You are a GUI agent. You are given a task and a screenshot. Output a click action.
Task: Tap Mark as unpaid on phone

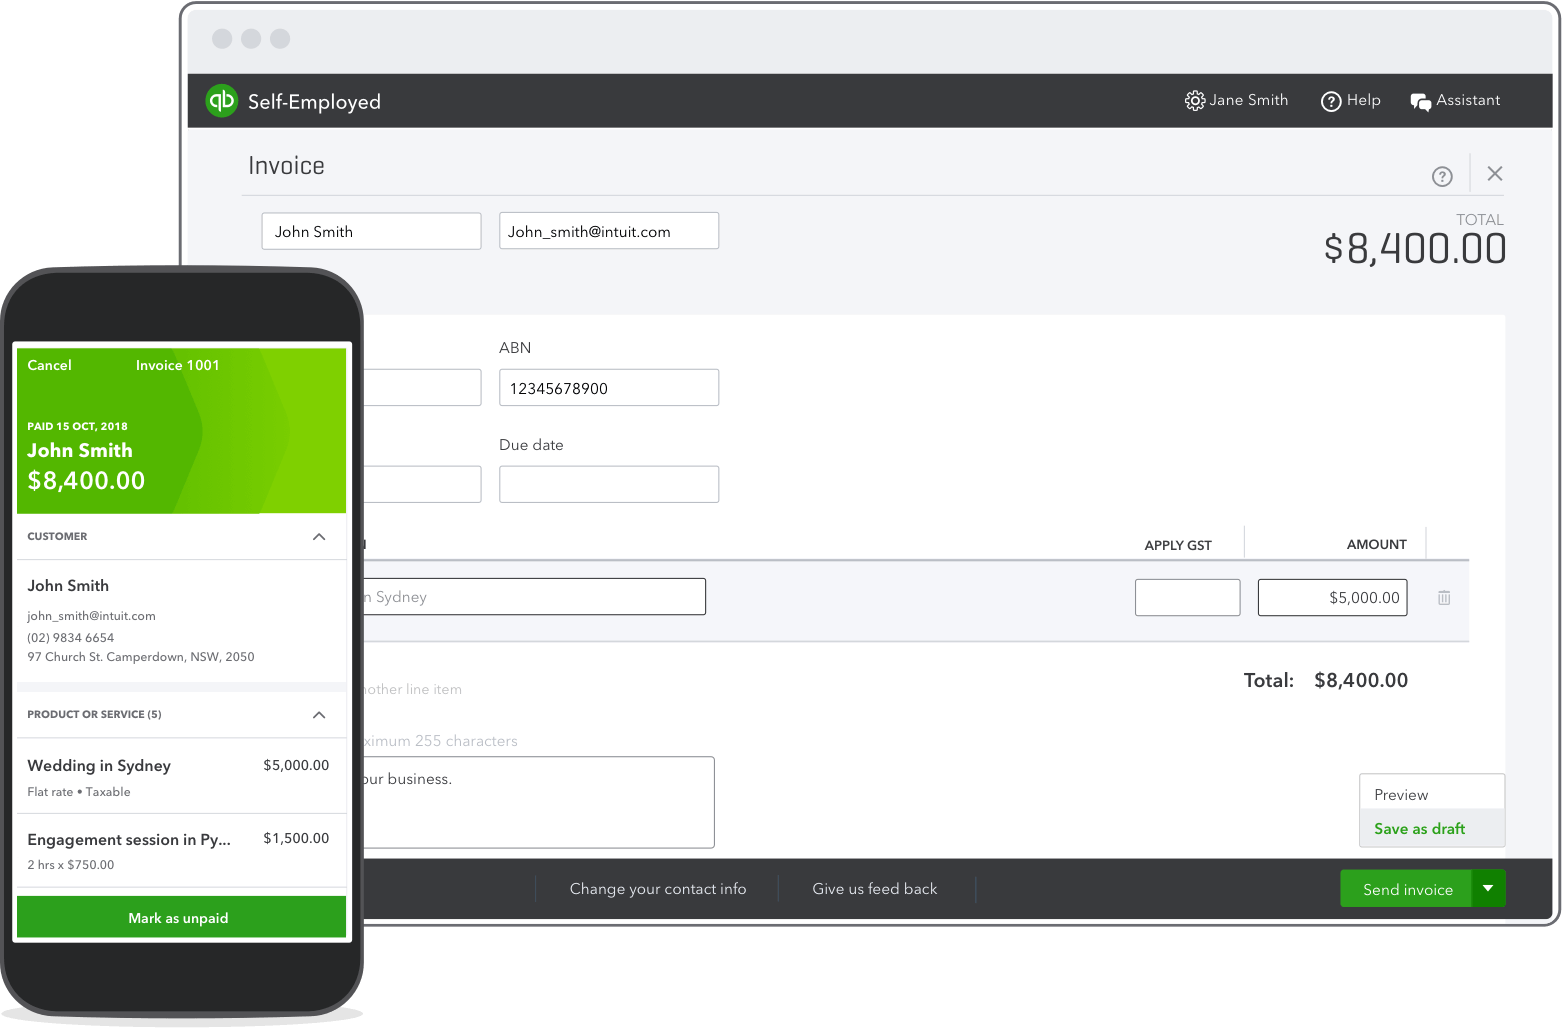click(x=181, y=917)
